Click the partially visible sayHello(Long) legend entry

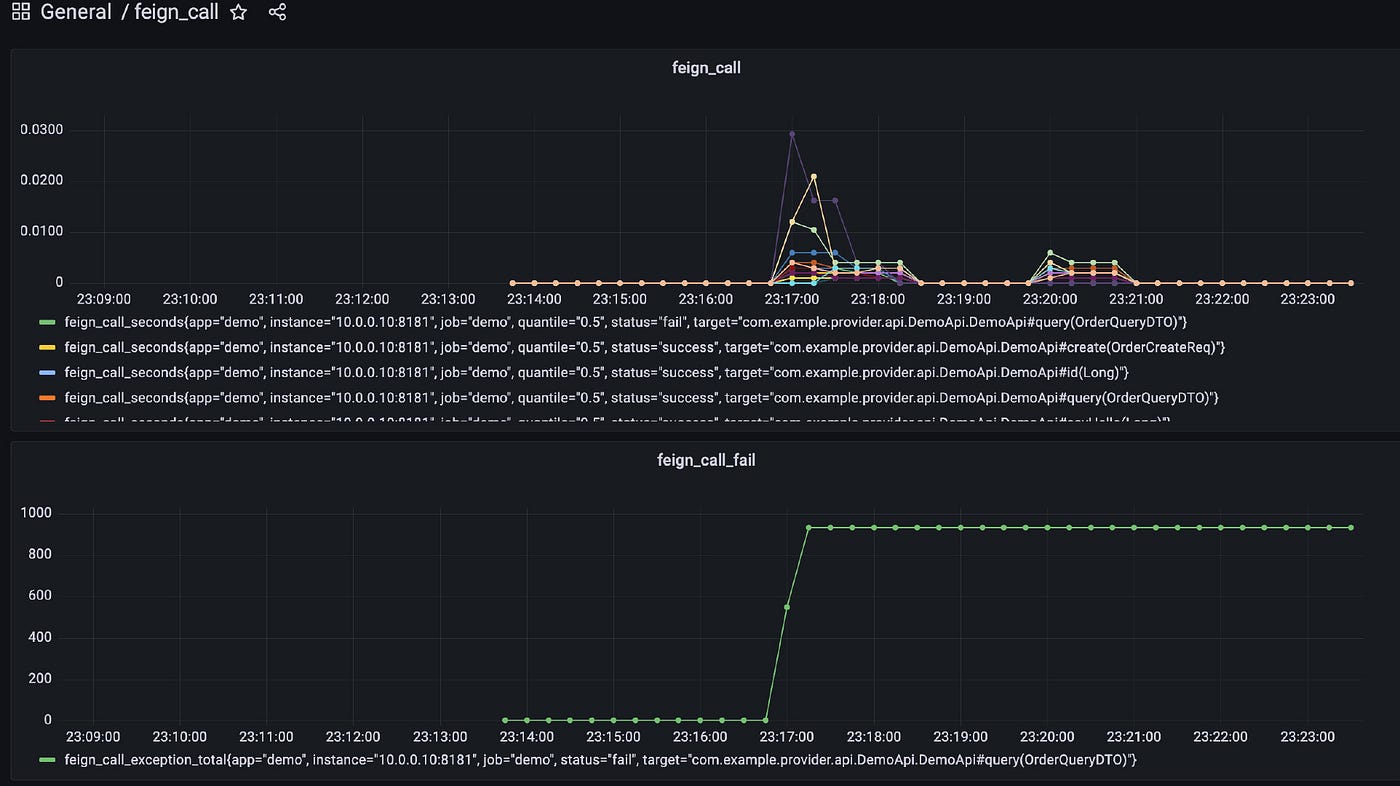coord(400,420)
